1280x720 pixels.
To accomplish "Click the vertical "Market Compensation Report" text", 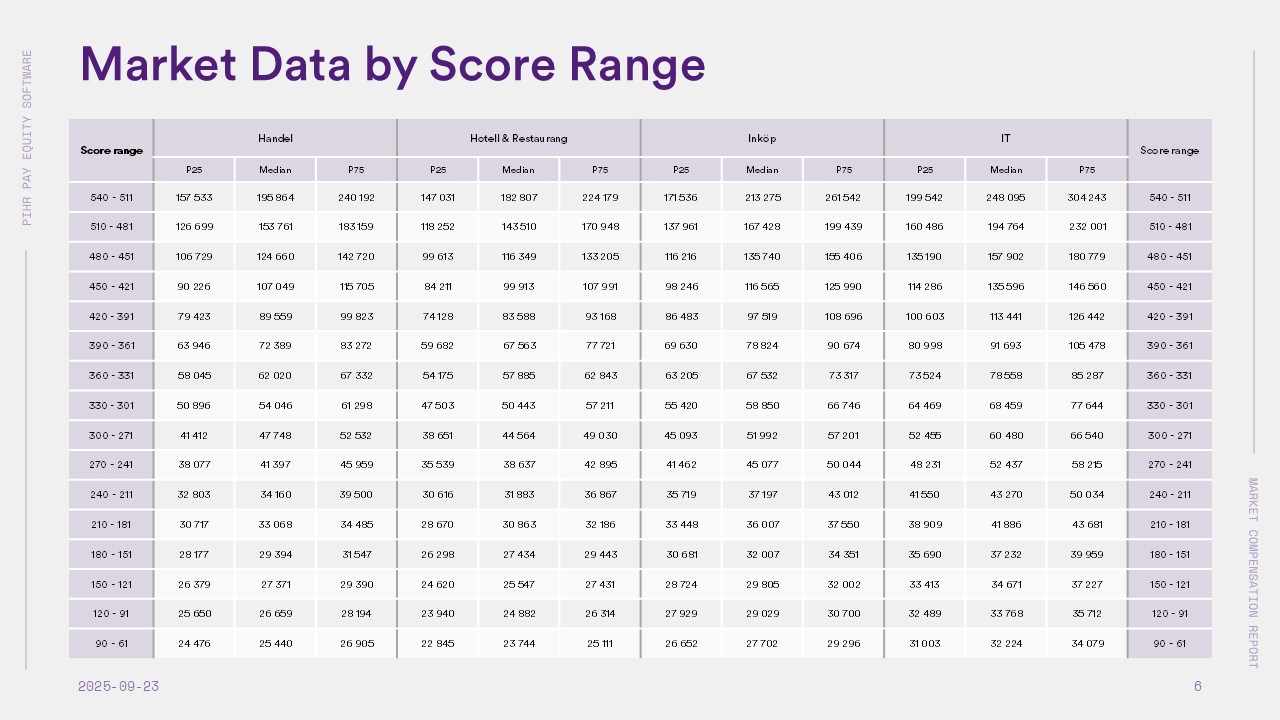I will coord(1253,572).
